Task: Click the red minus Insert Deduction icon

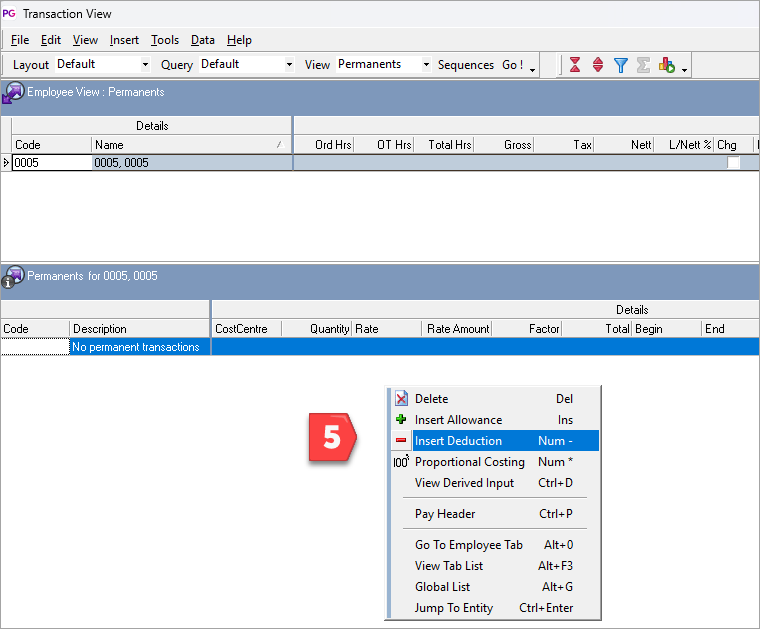Action: [x=401, y=441]
